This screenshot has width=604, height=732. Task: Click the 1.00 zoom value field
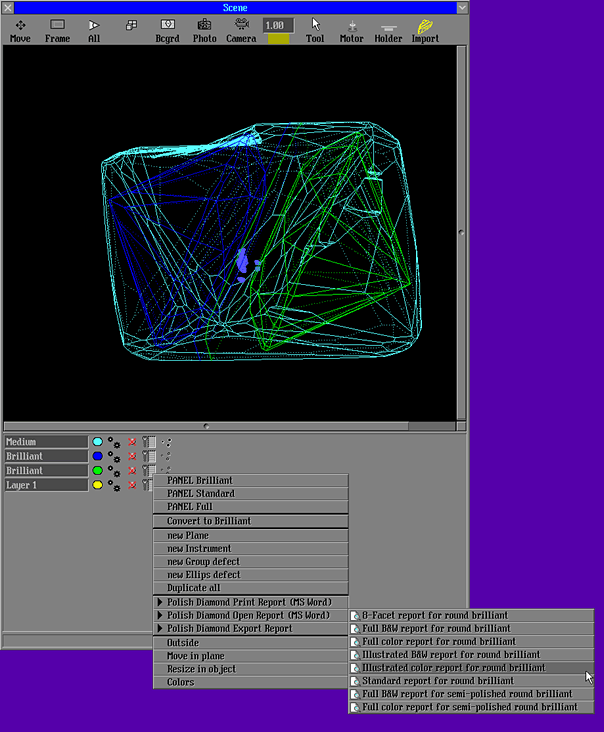[278, 24]
